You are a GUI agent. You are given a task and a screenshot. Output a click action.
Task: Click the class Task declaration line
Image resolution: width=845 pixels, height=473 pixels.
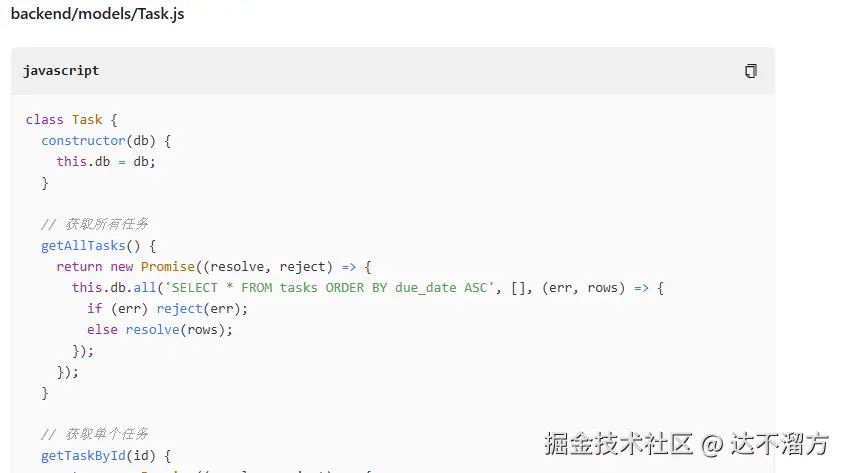71,120
